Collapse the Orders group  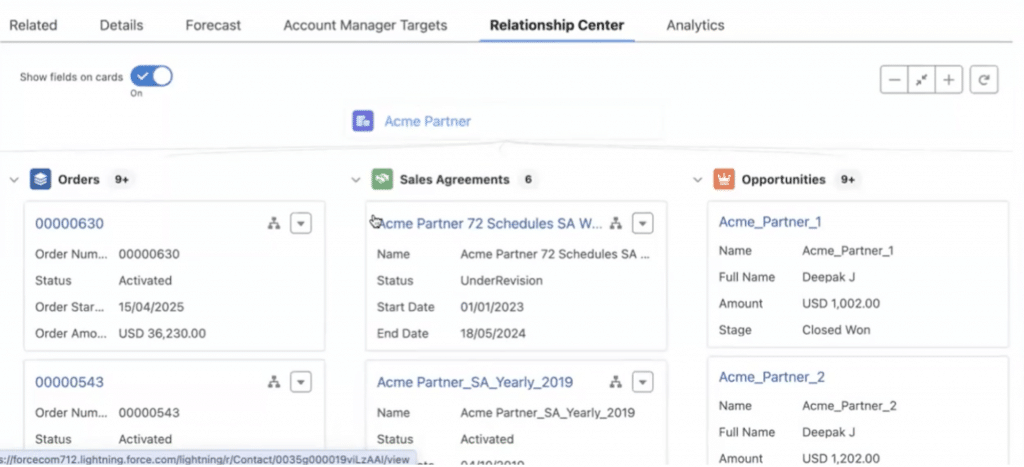pos(14,180)
